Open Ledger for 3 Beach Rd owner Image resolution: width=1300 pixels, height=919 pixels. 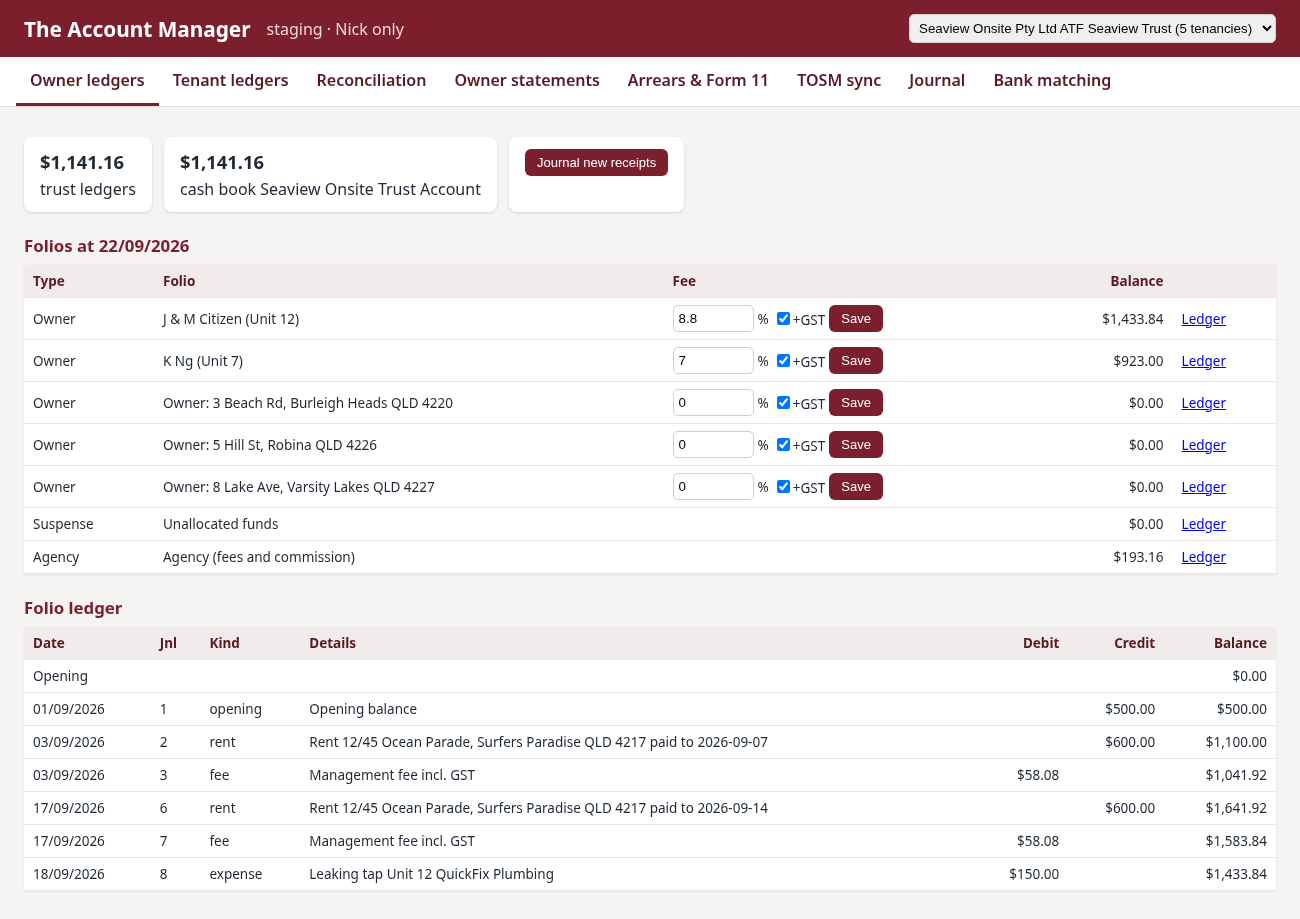point(1203,403)
